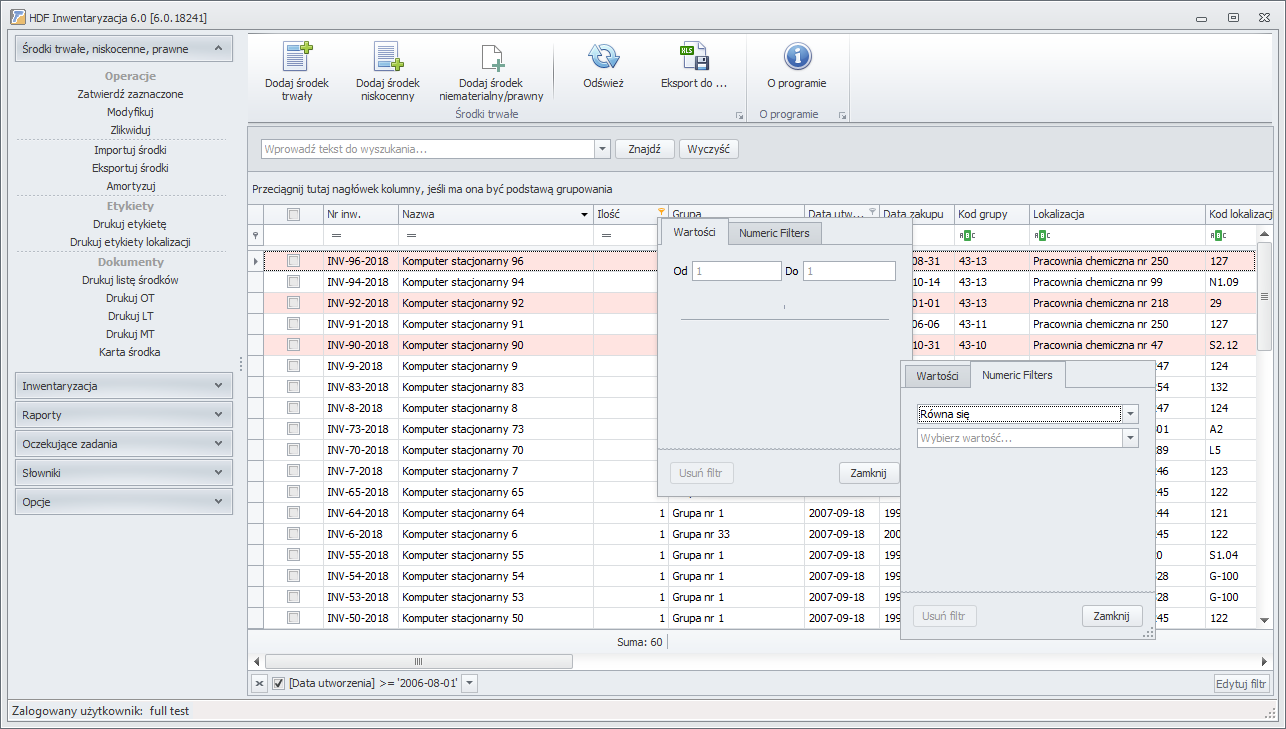Click Dodaj środek niematerialny/prawny icon

[x=491, y=57]
